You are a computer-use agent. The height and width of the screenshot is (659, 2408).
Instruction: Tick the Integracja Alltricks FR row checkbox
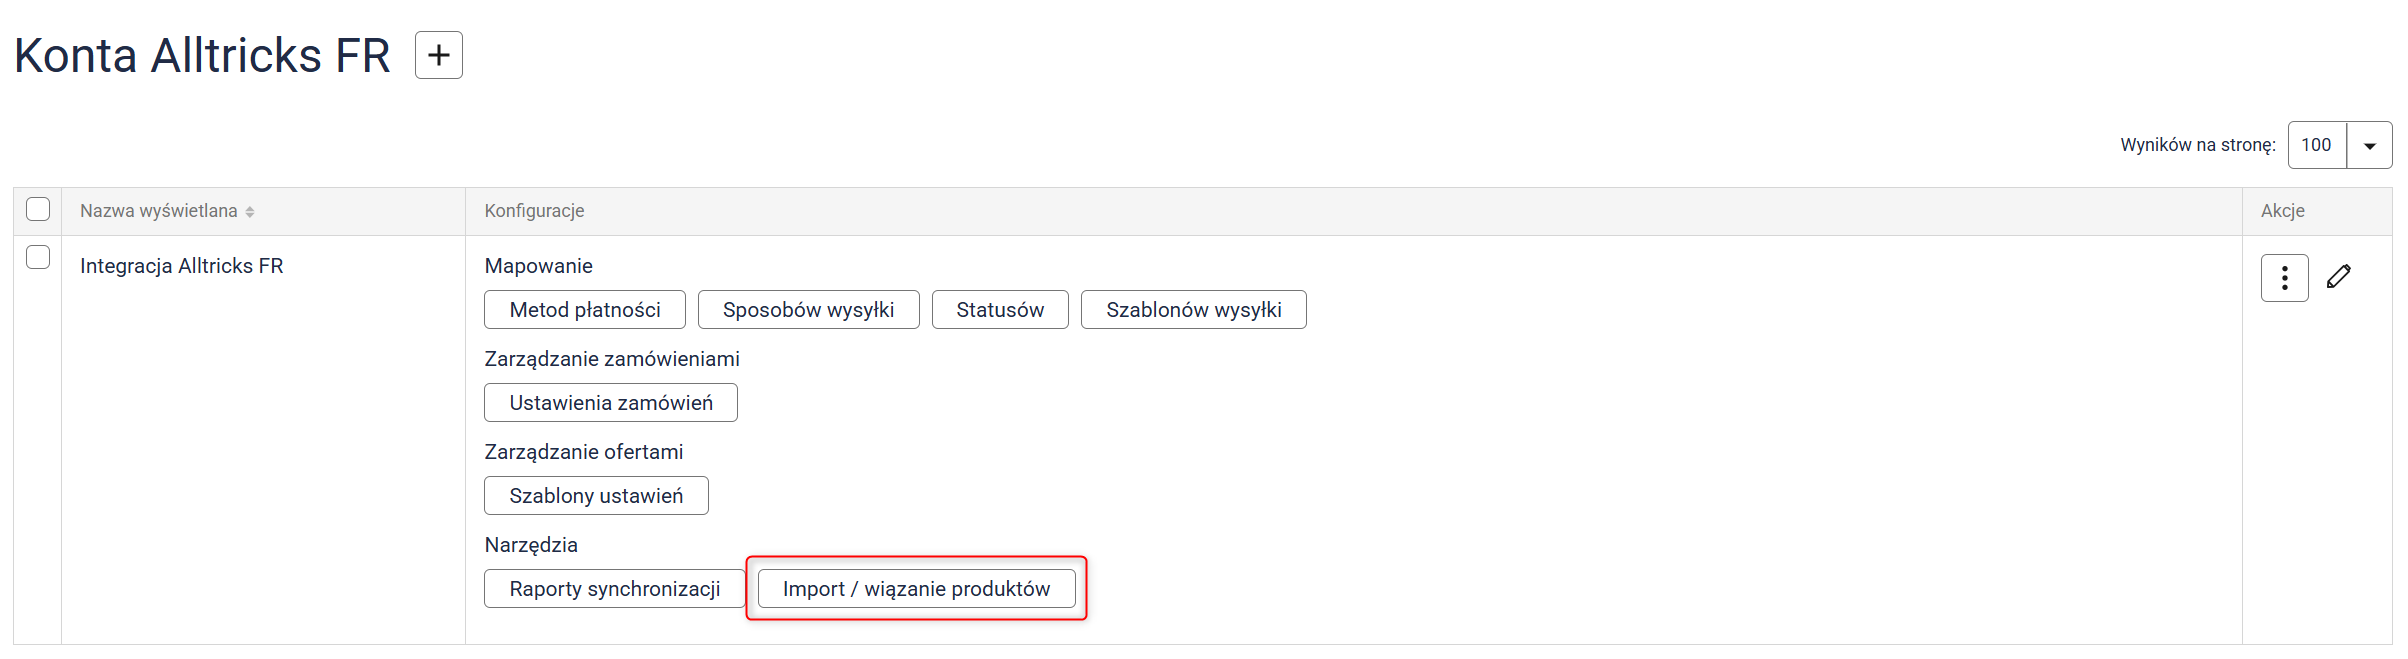(x=38, y=257)
